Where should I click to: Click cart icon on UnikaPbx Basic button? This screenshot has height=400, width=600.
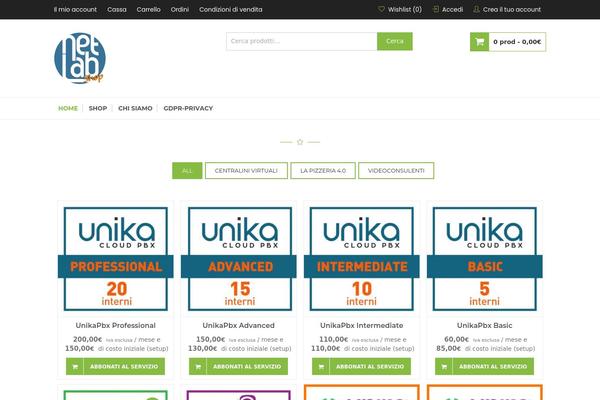click(444, 366)
